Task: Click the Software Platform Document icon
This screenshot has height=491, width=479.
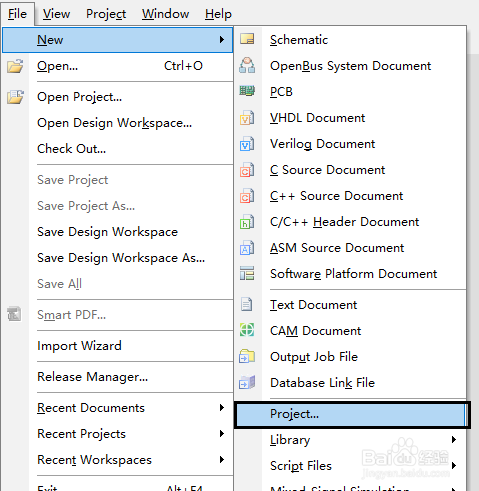Action: click(x=247, y=273)
